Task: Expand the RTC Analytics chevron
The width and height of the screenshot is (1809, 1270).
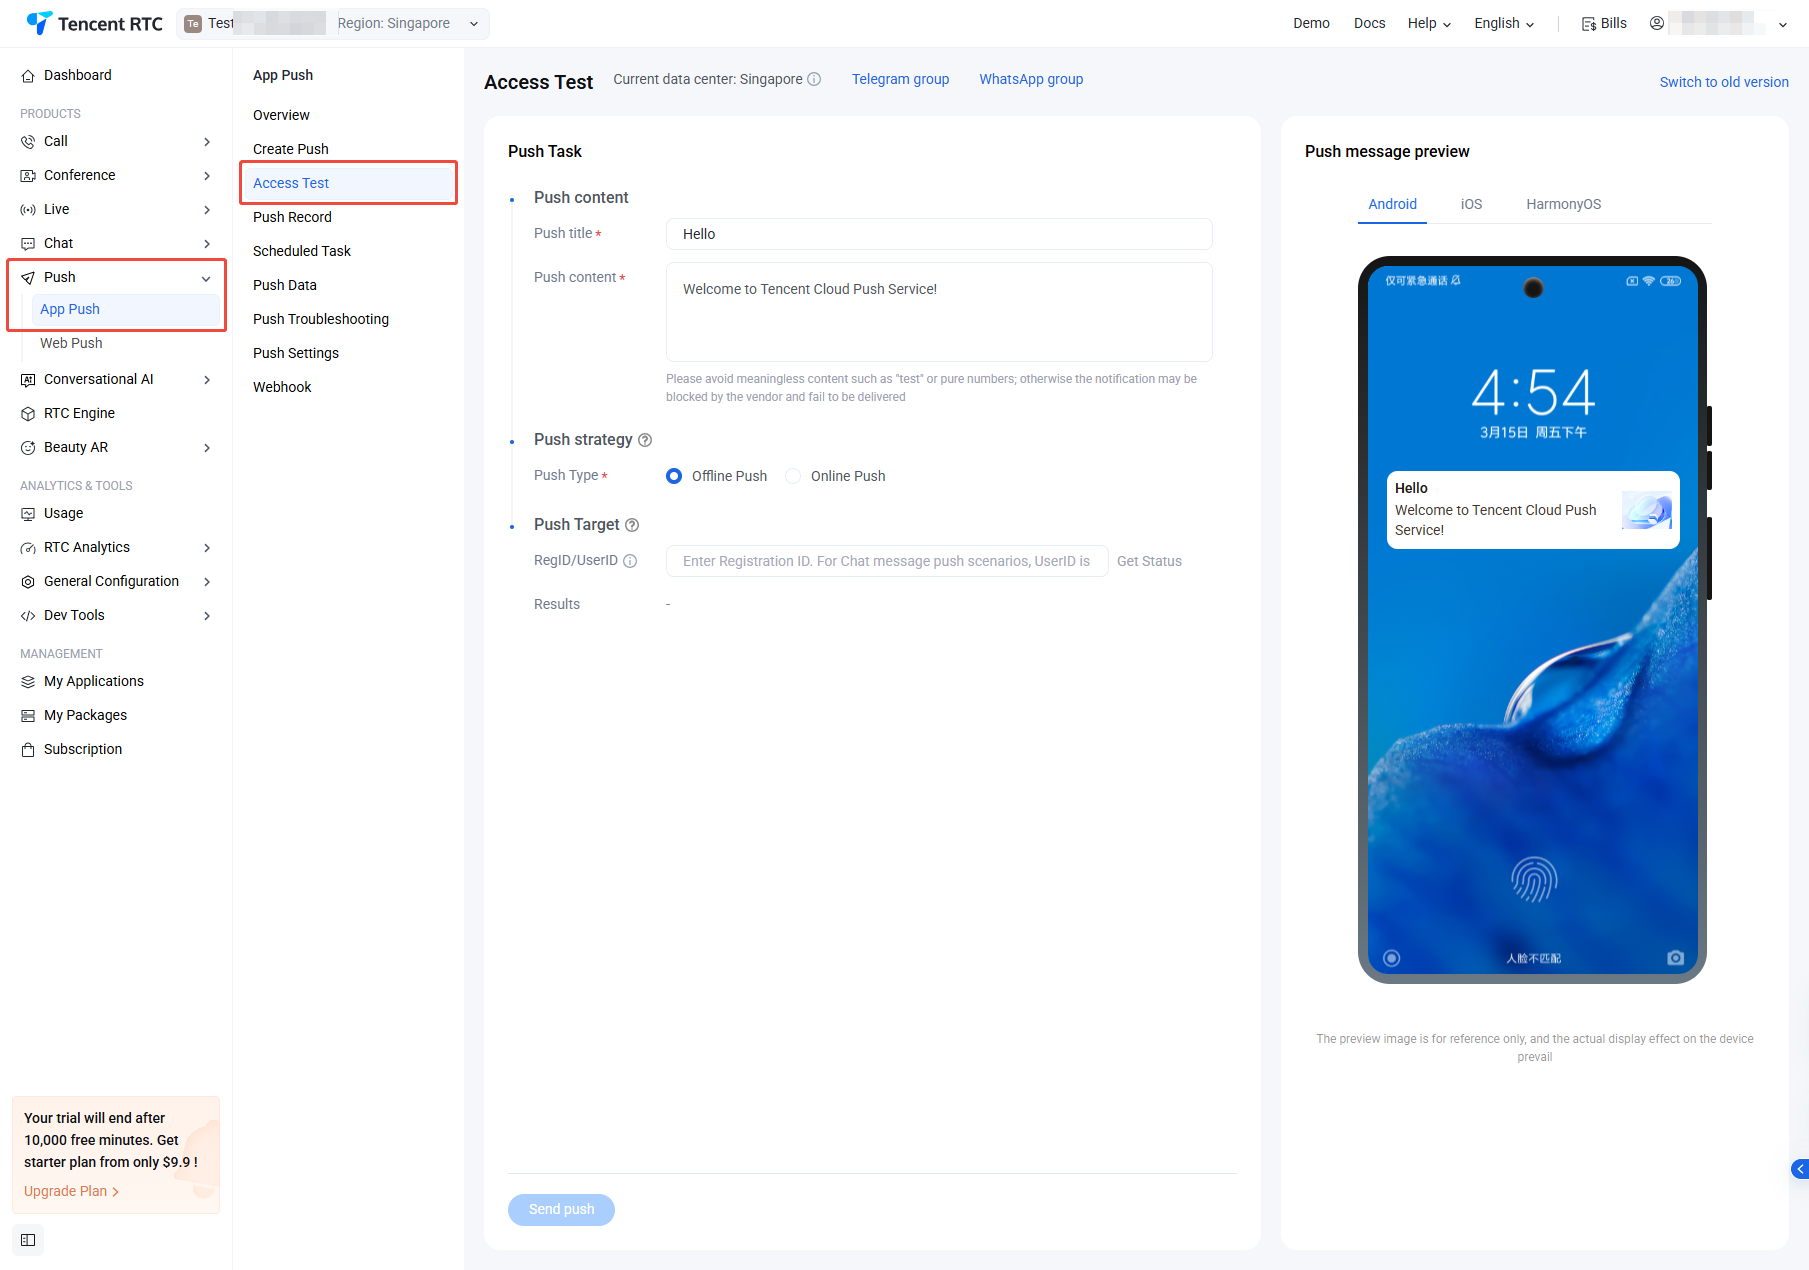Action: pos(207,548)
